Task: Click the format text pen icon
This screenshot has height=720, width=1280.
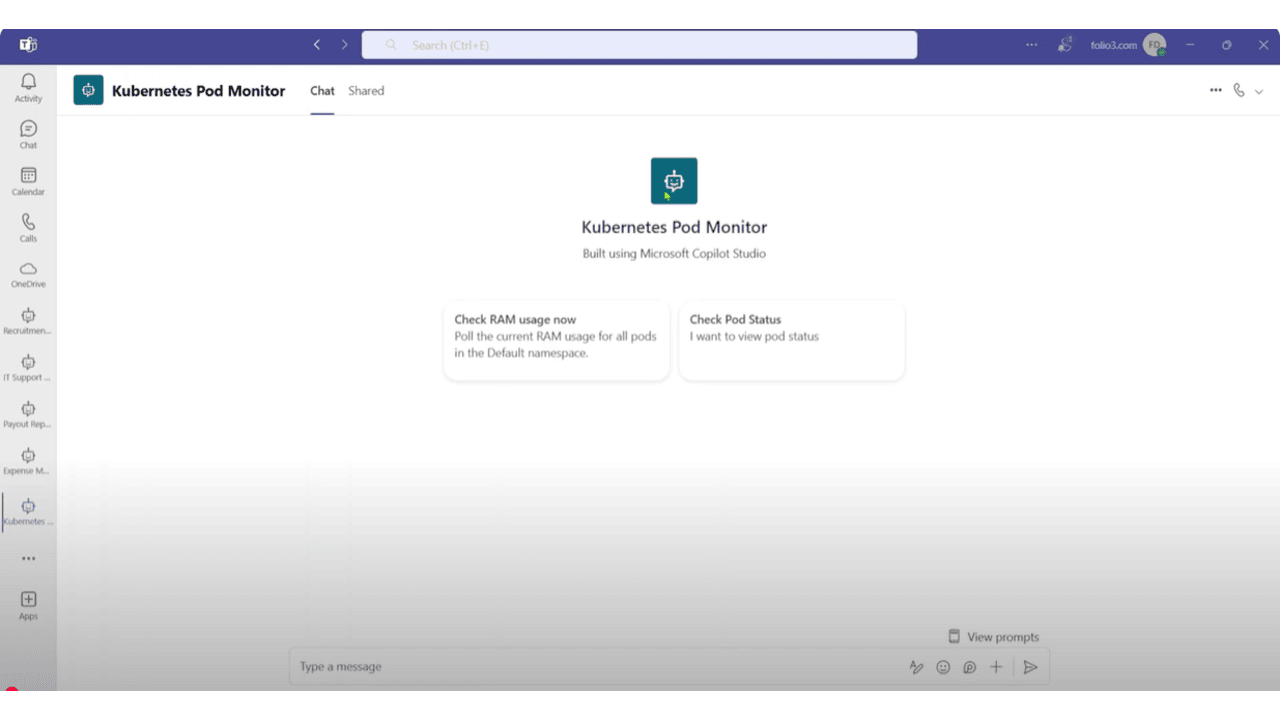Action: [x=916, y=667]
